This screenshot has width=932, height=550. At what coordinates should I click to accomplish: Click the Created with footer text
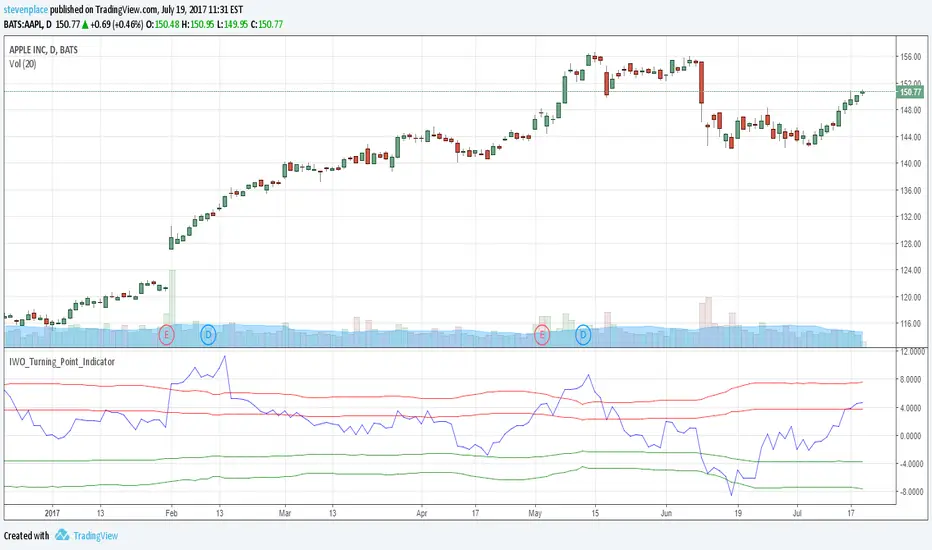tap(27, 536)
